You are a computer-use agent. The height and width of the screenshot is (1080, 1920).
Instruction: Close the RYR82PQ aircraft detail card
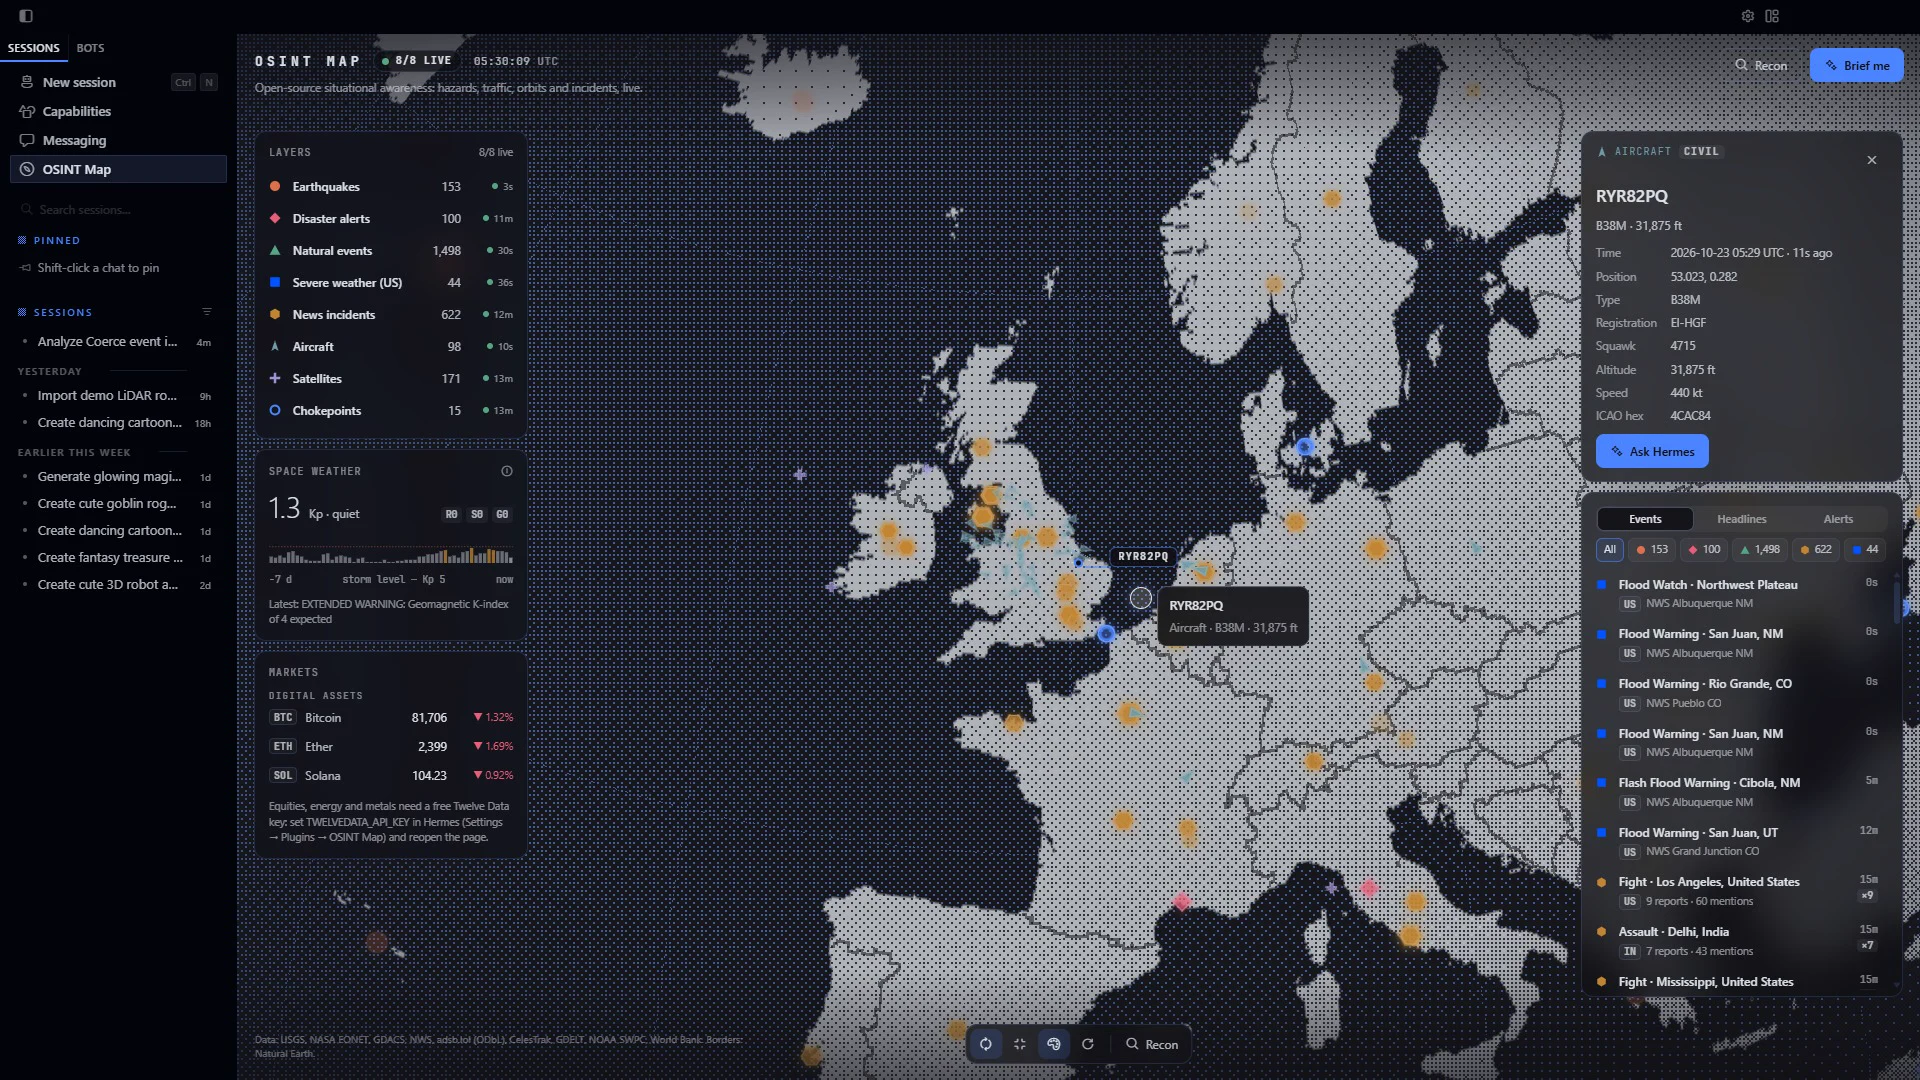(1872, 160)
